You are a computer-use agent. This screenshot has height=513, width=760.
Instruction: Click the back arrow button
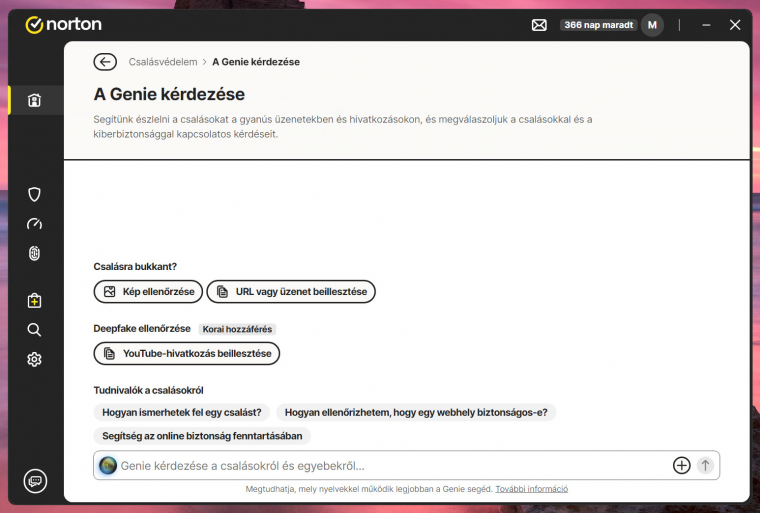(105, 62)
